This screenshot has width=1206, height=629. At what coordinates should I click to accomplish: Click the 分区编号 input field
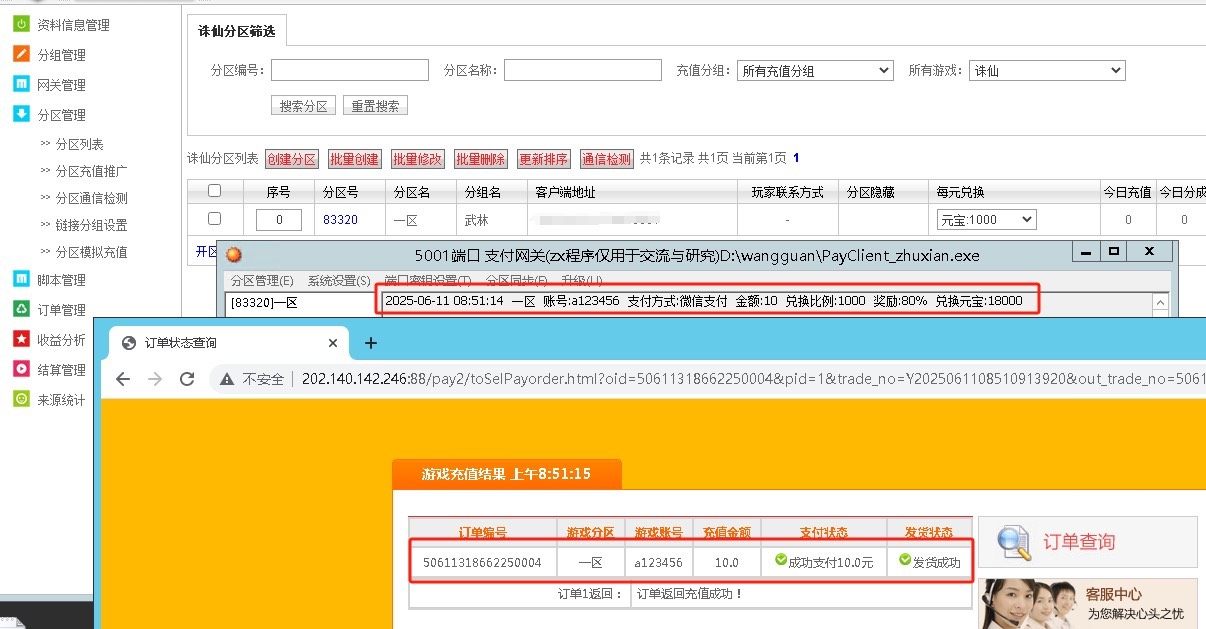(350, 70)
